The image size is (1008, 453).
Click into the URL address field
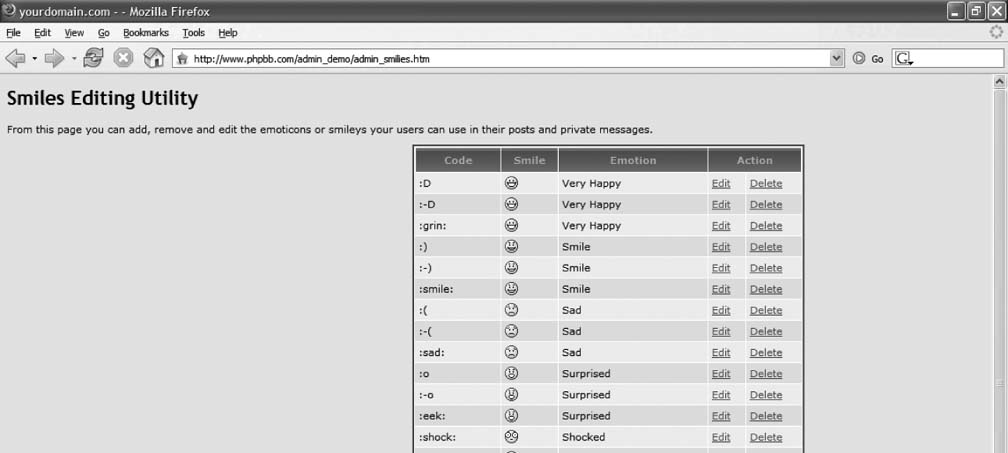pyautogui.click(x=500, y=59)
